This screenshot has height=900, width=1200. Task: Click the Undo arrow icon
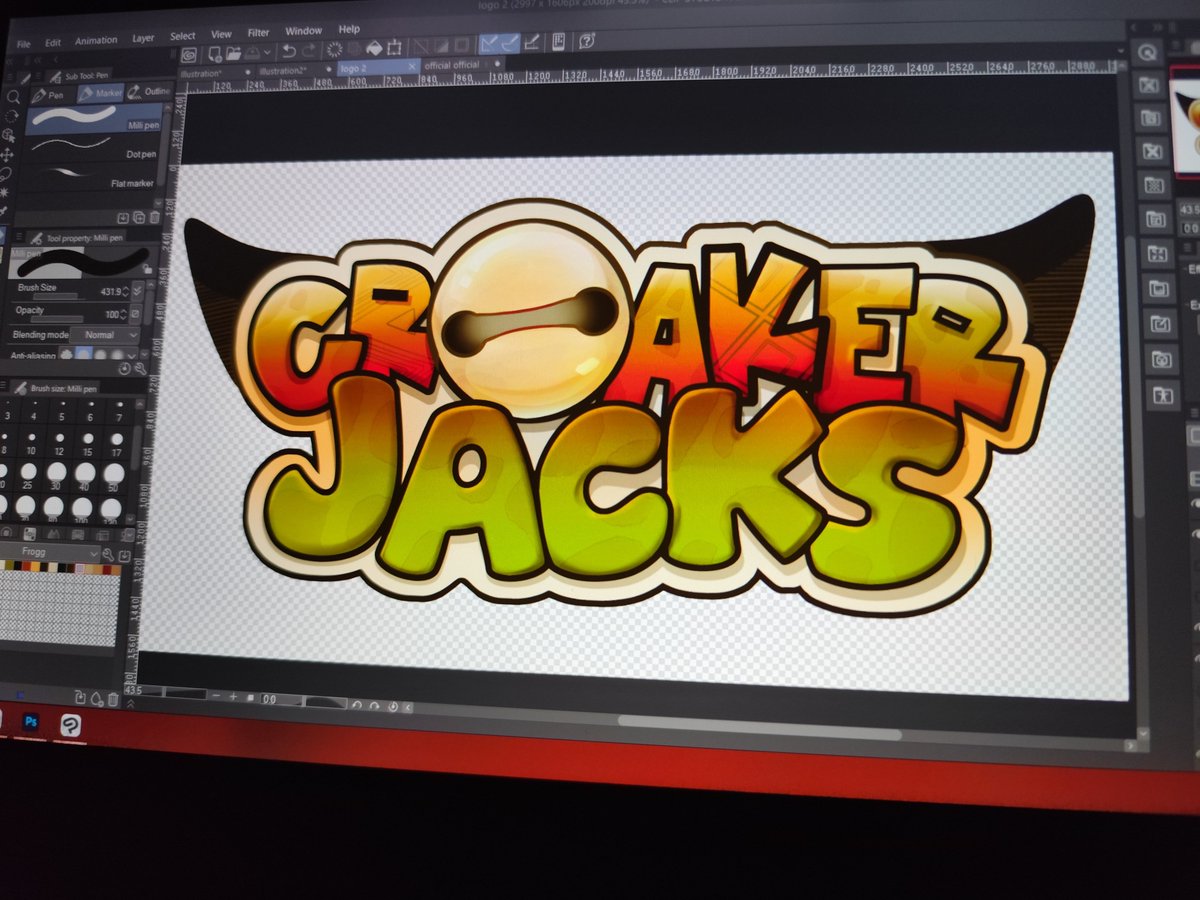(x=288, y=51)
